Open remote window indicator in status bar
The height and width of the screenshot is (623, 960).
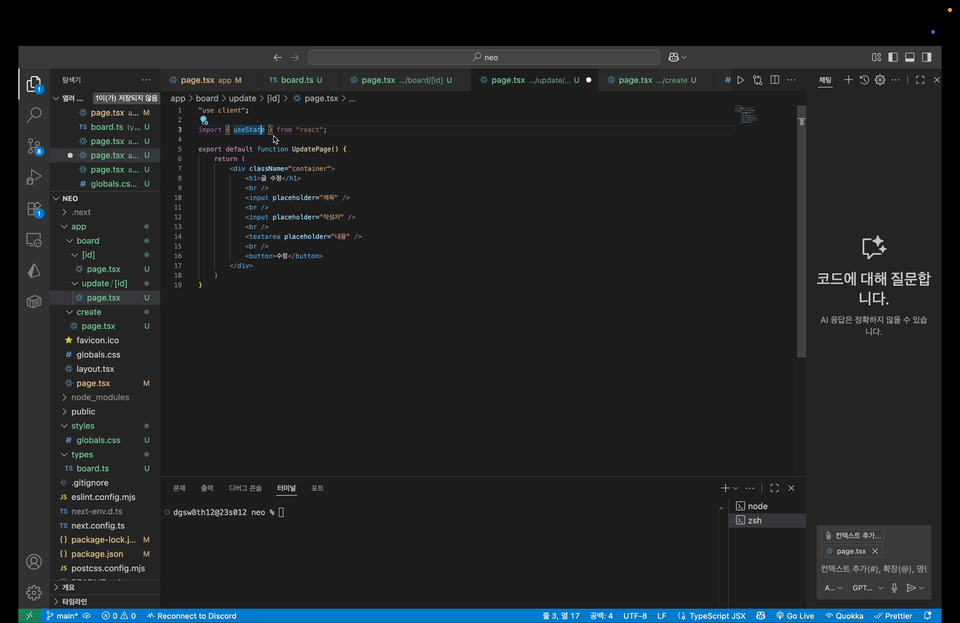click(29, 616)
